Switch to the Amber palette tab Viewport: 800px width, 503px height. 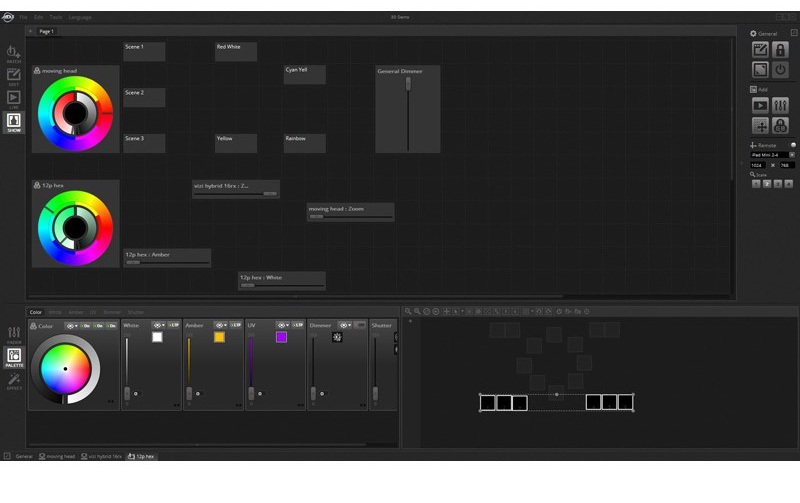click(x=76, y=312)
